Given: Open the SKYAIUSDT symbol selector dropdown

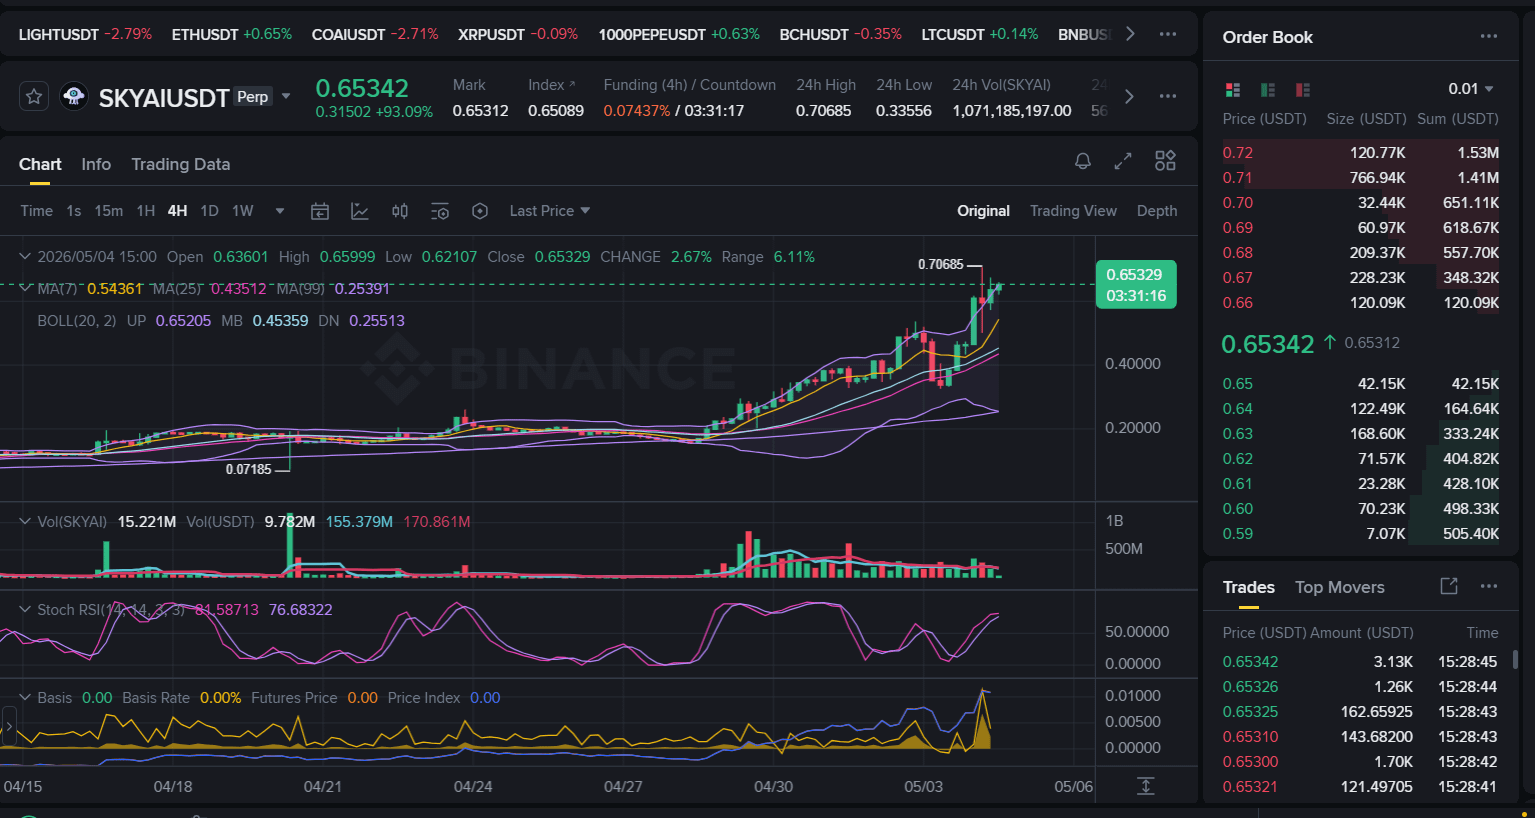Looking at the screenshot, I should click(x=286, y=97).
